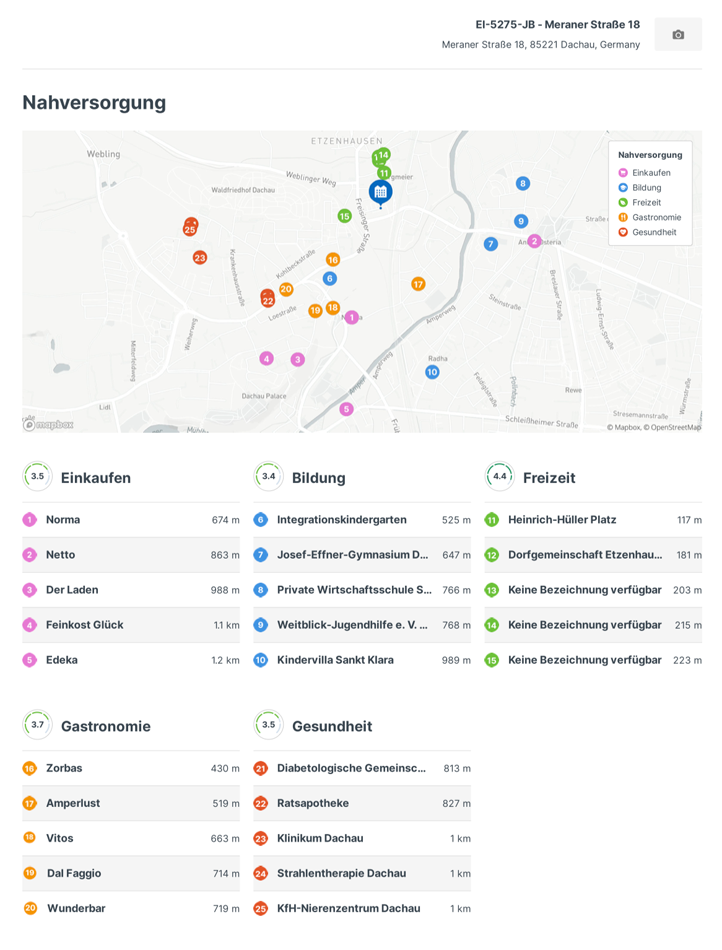Click pink map marker 5 Edeka

pos(346,409)
